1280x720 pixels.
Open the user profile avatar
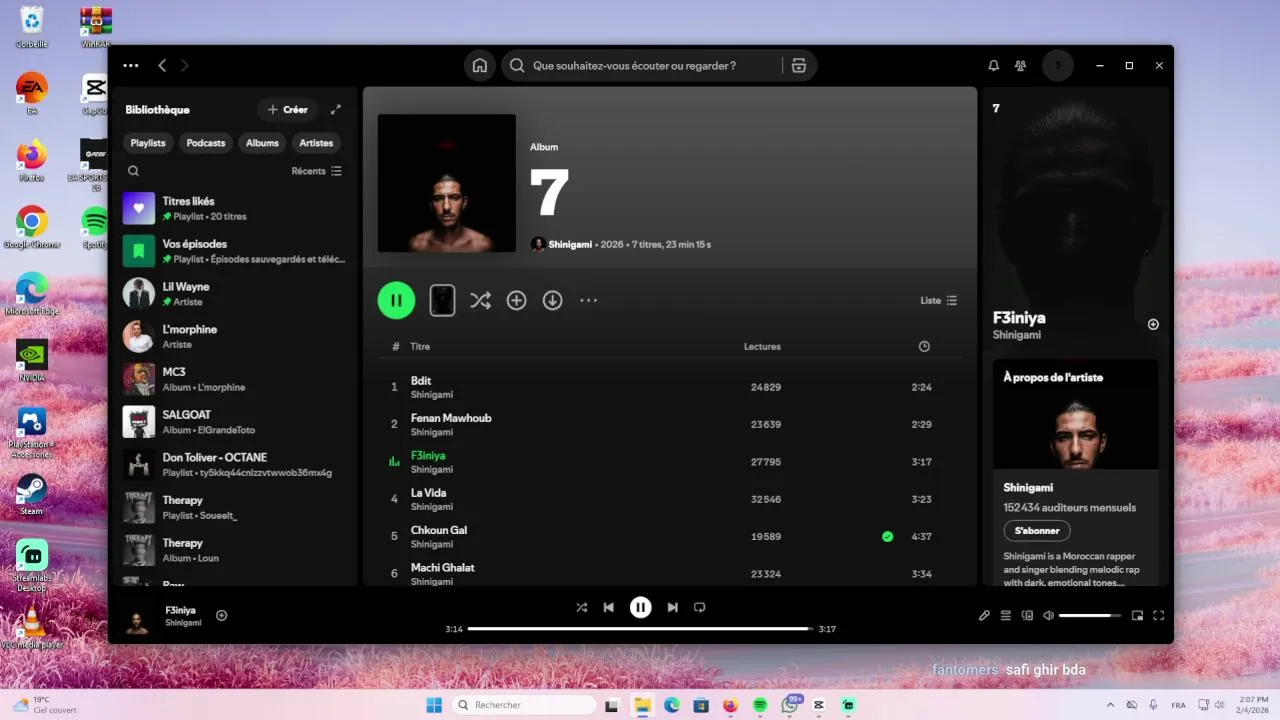(x=1058, y=66)
